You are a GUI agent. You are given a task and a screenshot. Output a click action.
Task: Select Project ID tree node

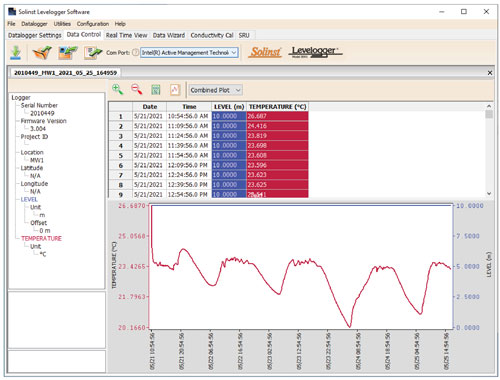click(34, 137)
